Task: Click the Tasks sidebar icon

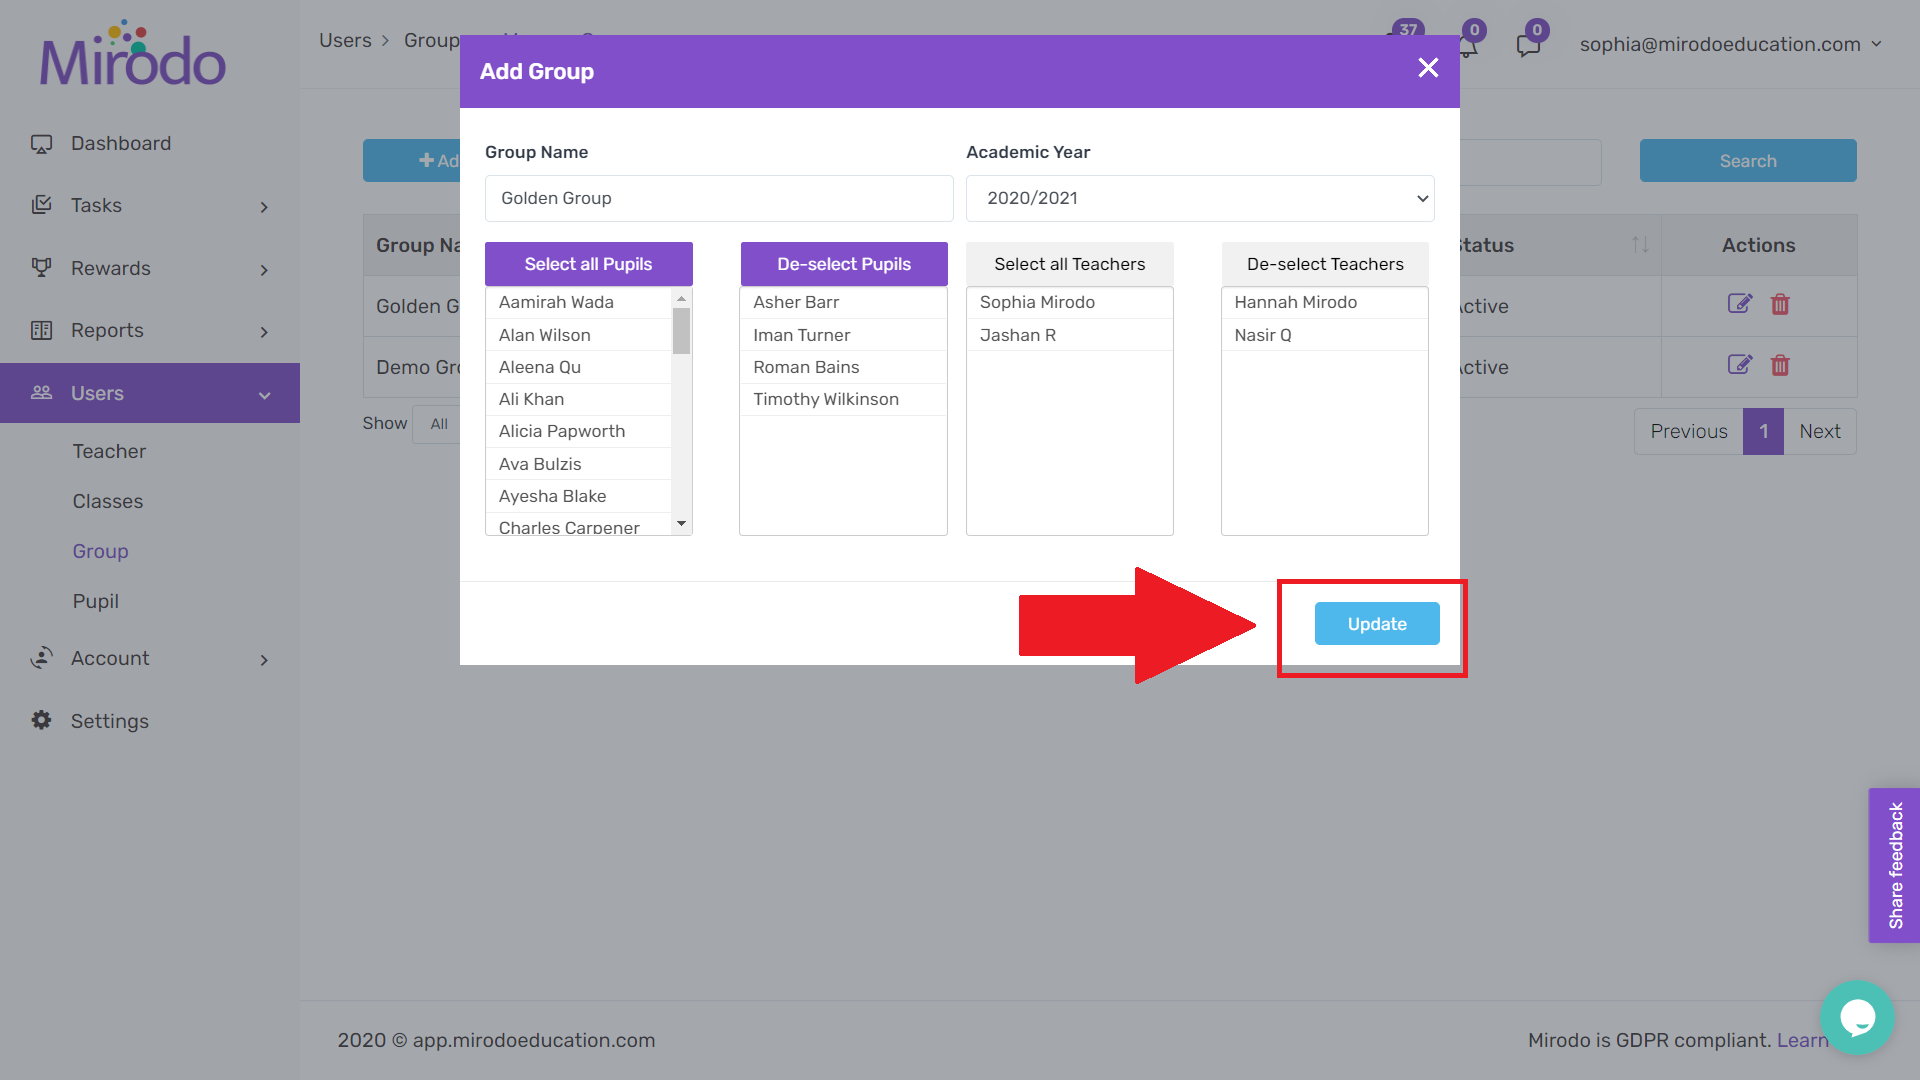Action: [41, 205]
